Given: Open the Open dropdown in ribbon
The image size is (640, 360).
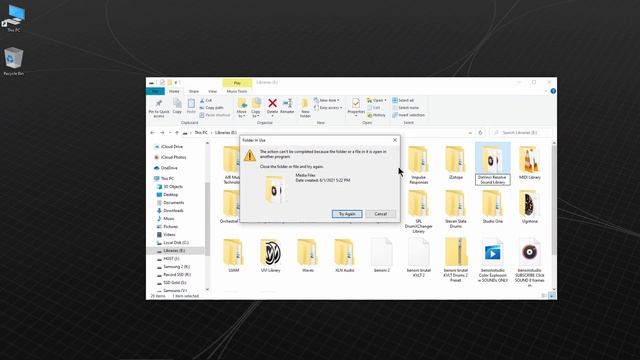Looking at the screenshot, I should pyautogui.click(x=376, y=100).
